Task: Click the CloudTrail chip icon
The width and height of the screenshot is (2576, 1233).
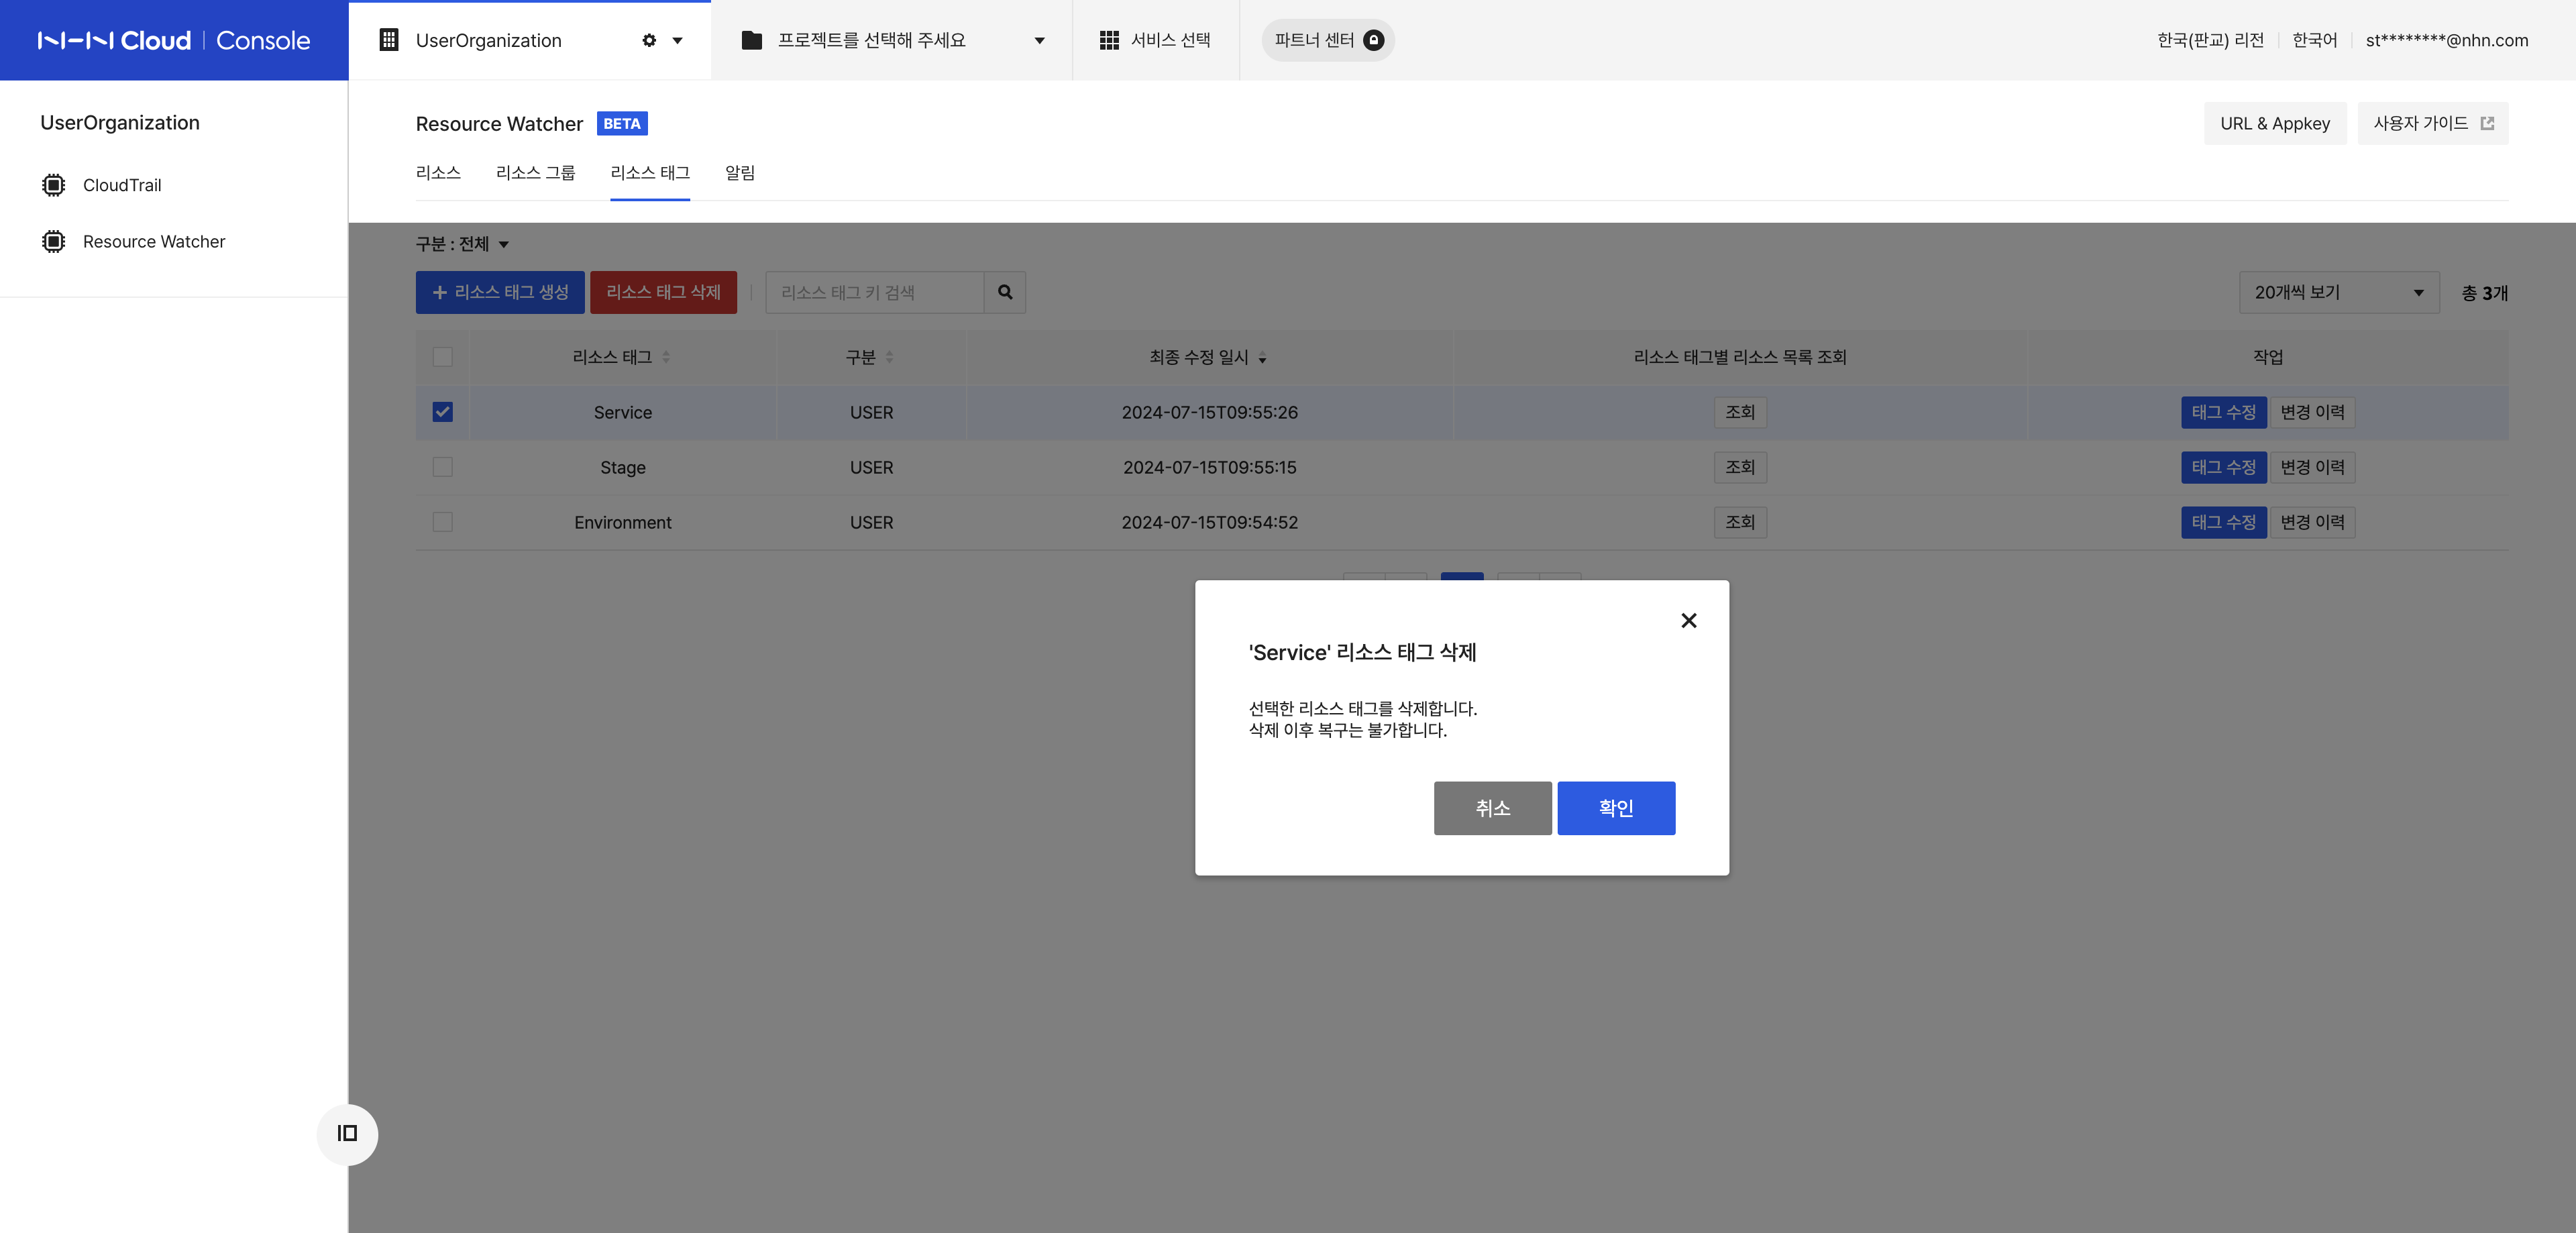Action: [53, 185]
